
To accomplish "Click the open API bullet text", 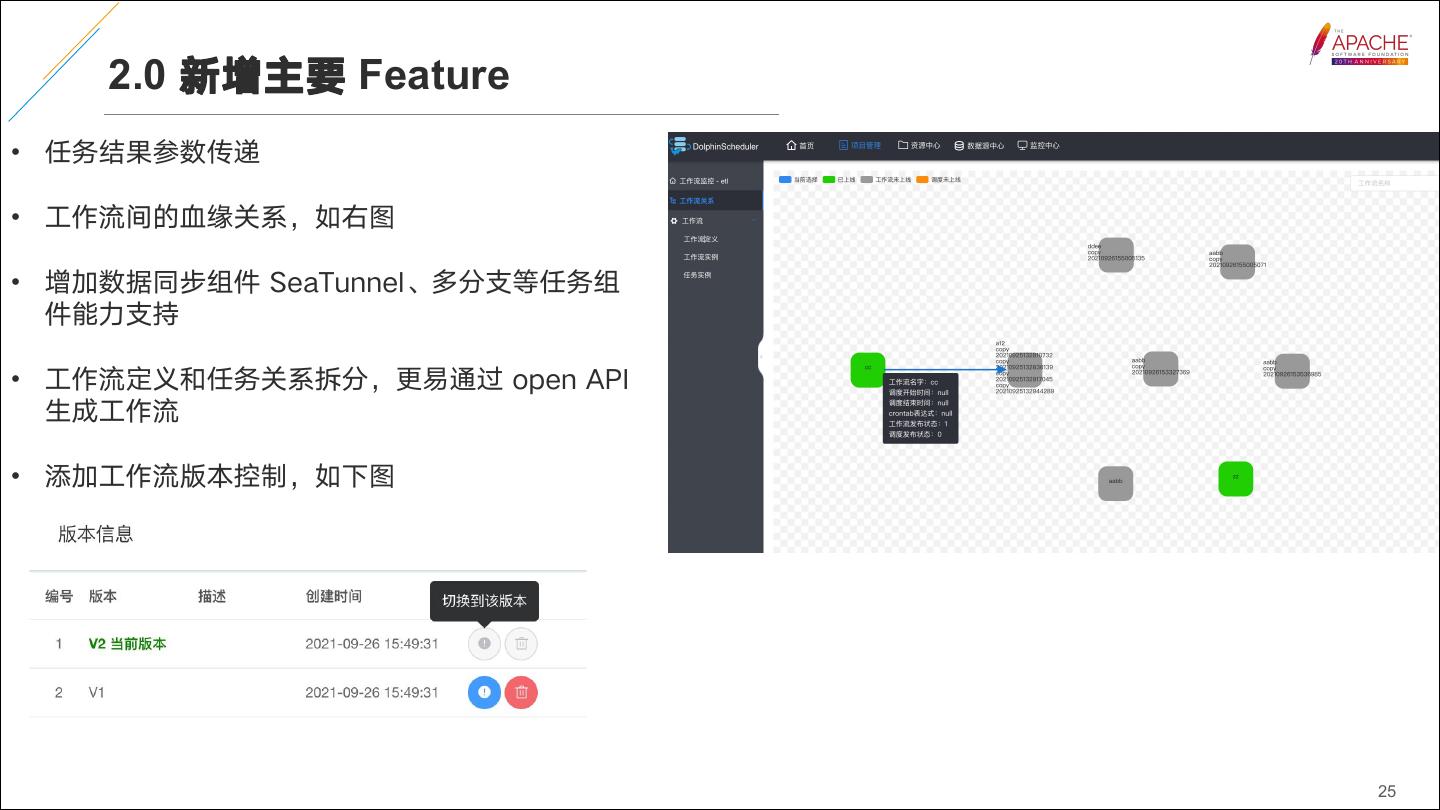I will point(336,395).
